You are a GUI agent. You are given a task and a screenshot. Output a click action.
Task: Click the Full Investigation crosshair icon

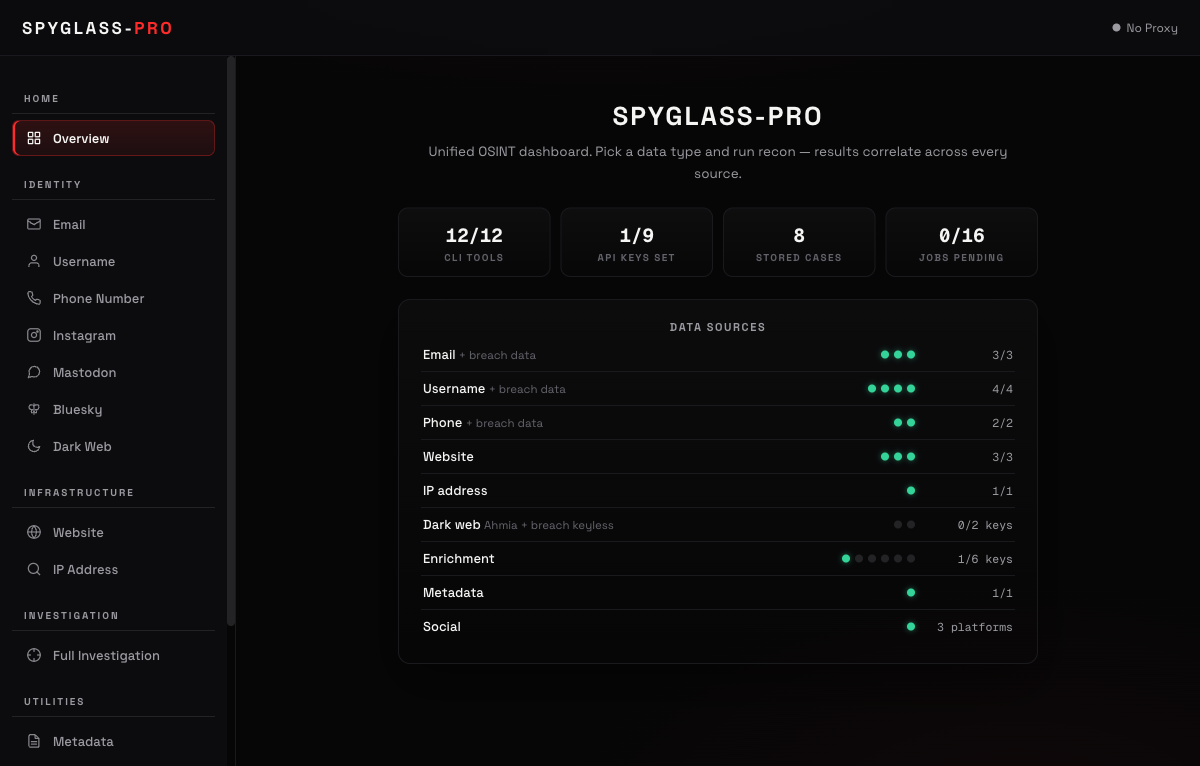34,655
